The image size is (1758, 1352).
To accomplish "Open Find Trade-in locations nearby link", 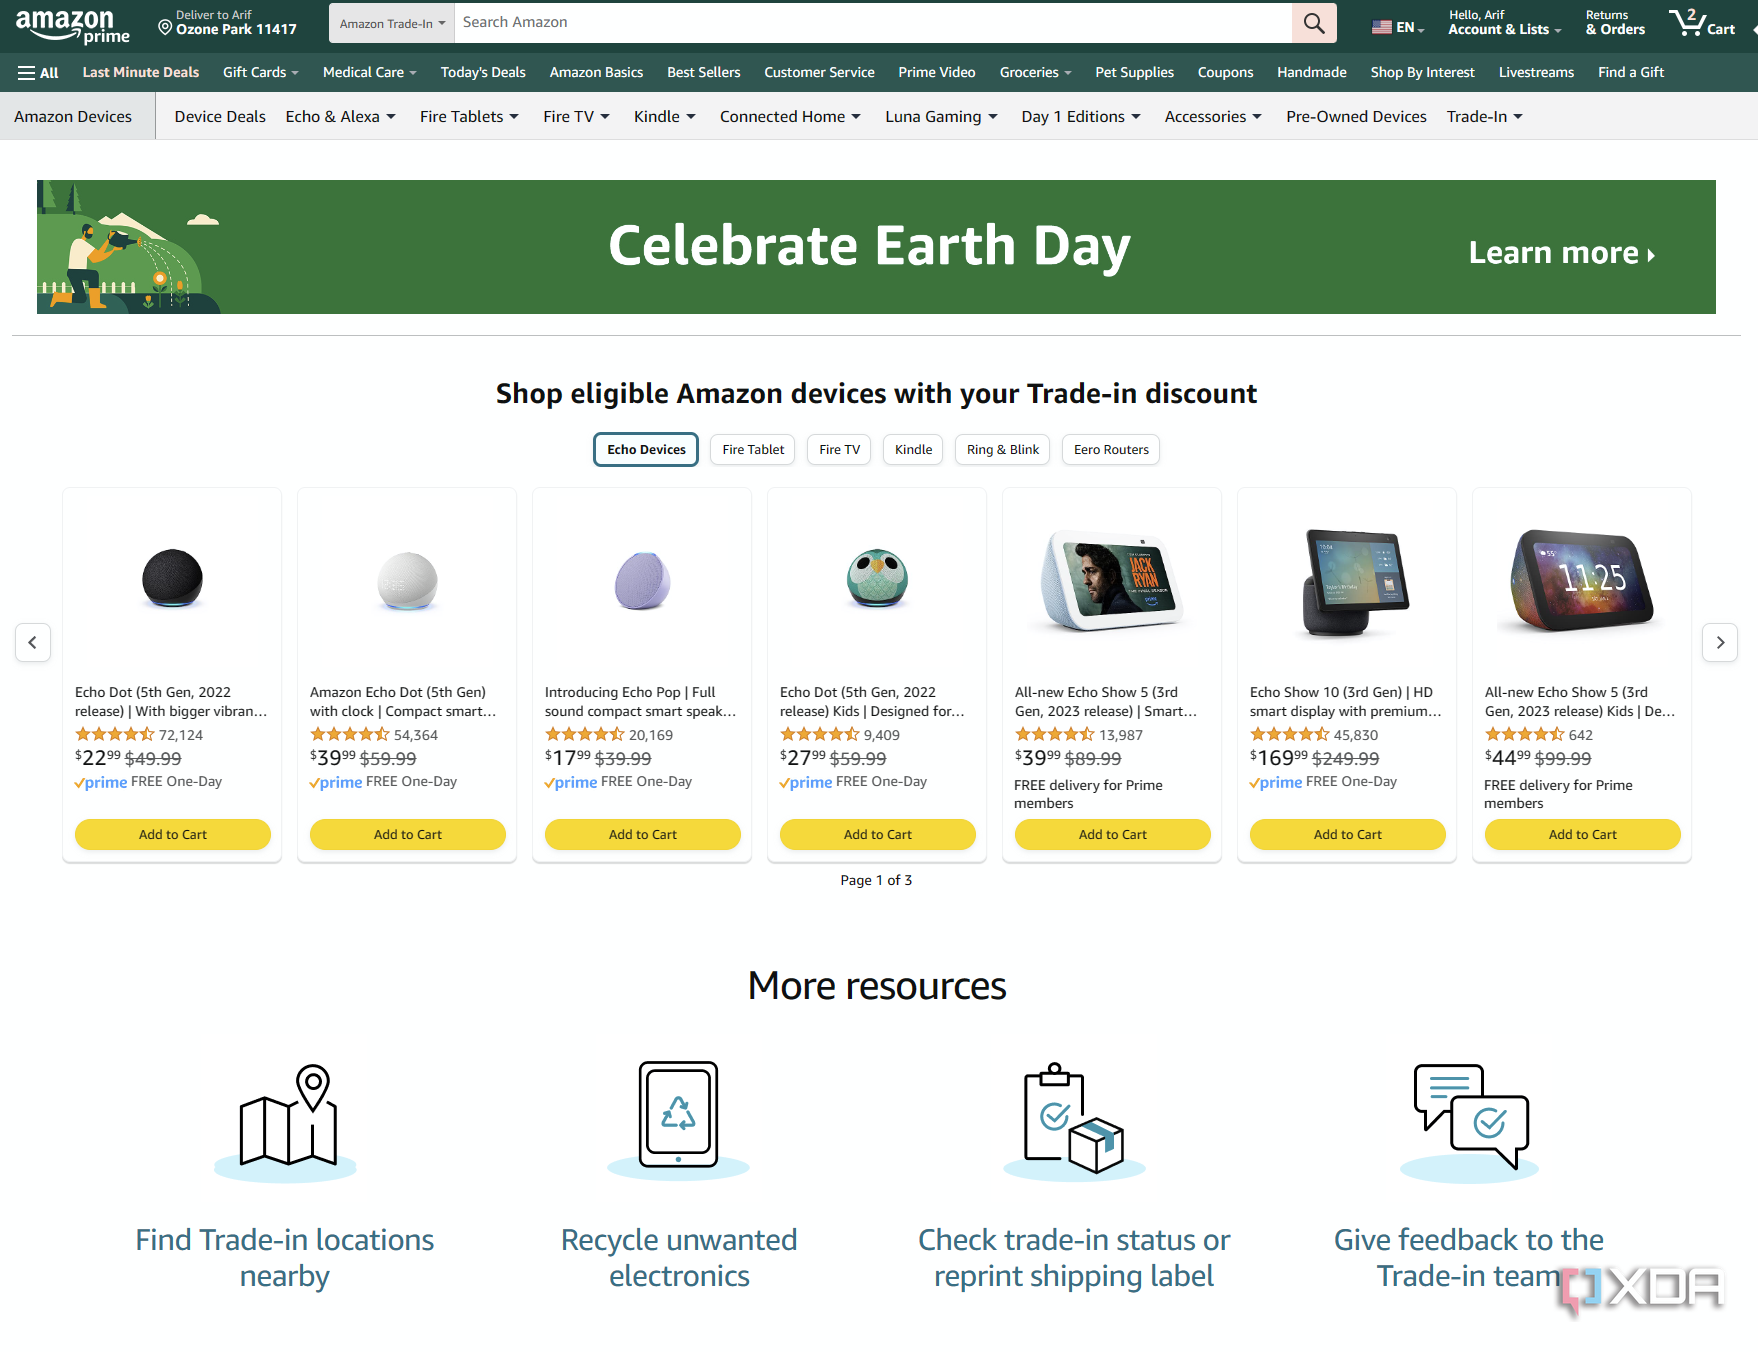I will click(x=285, y=1258).
